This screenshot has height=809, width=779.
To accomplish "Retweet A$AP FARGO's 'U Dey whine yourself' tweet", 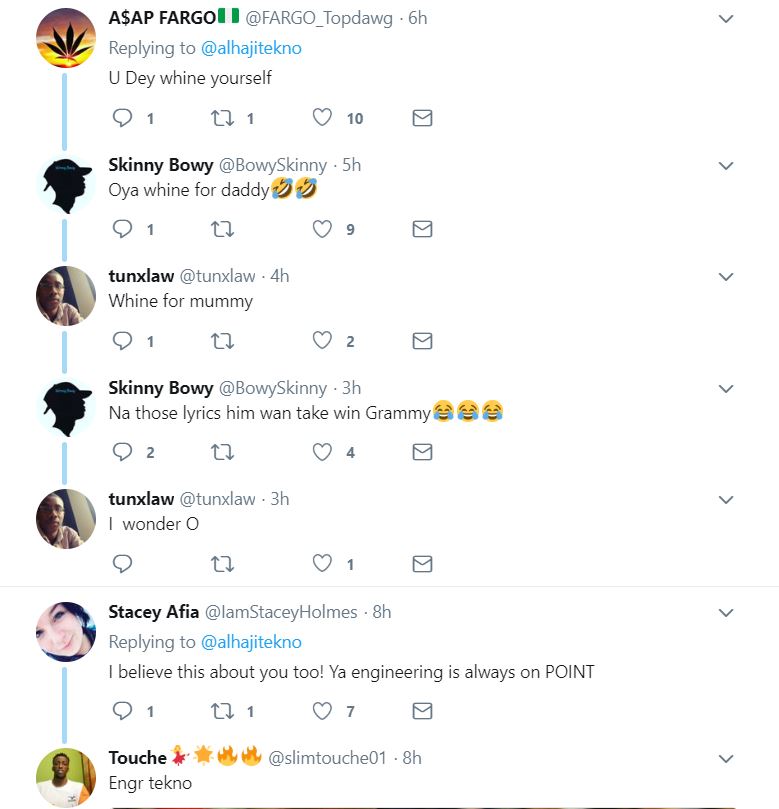I will 223,118.
